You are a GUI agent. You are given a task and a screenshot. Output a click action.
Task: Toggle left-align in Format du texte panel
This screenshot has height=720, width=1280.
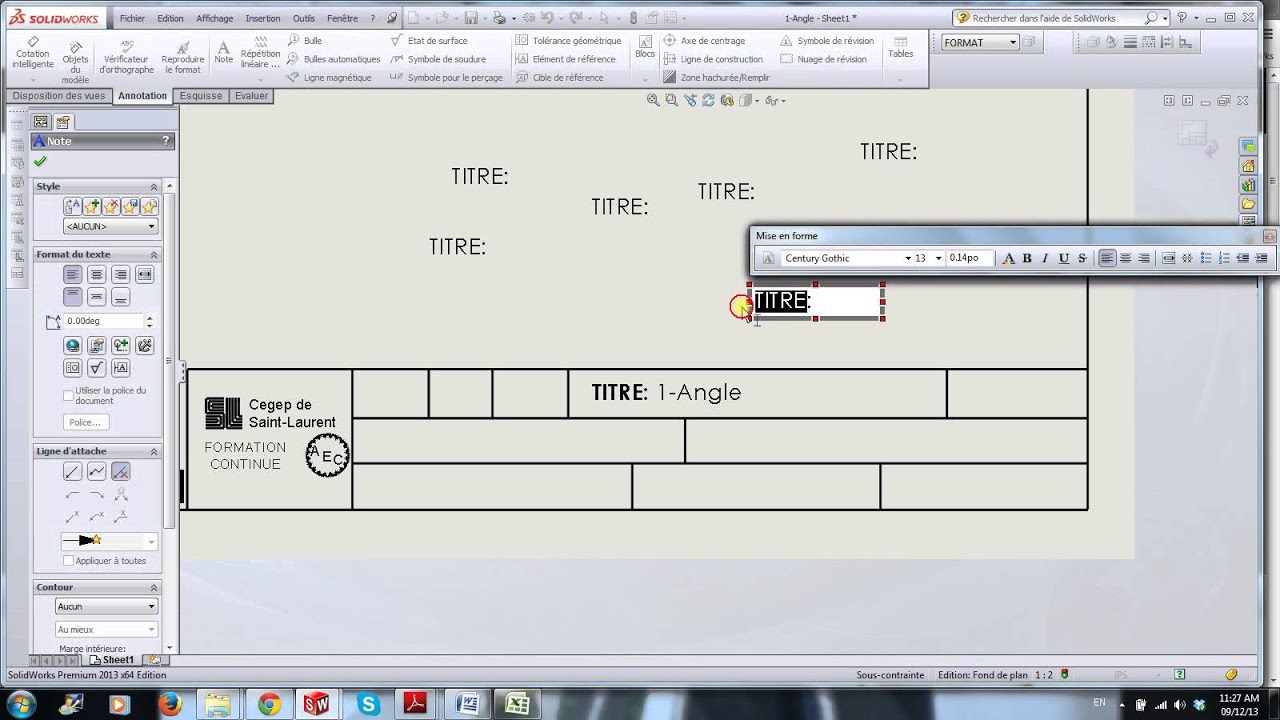click(x=73, y=274)
